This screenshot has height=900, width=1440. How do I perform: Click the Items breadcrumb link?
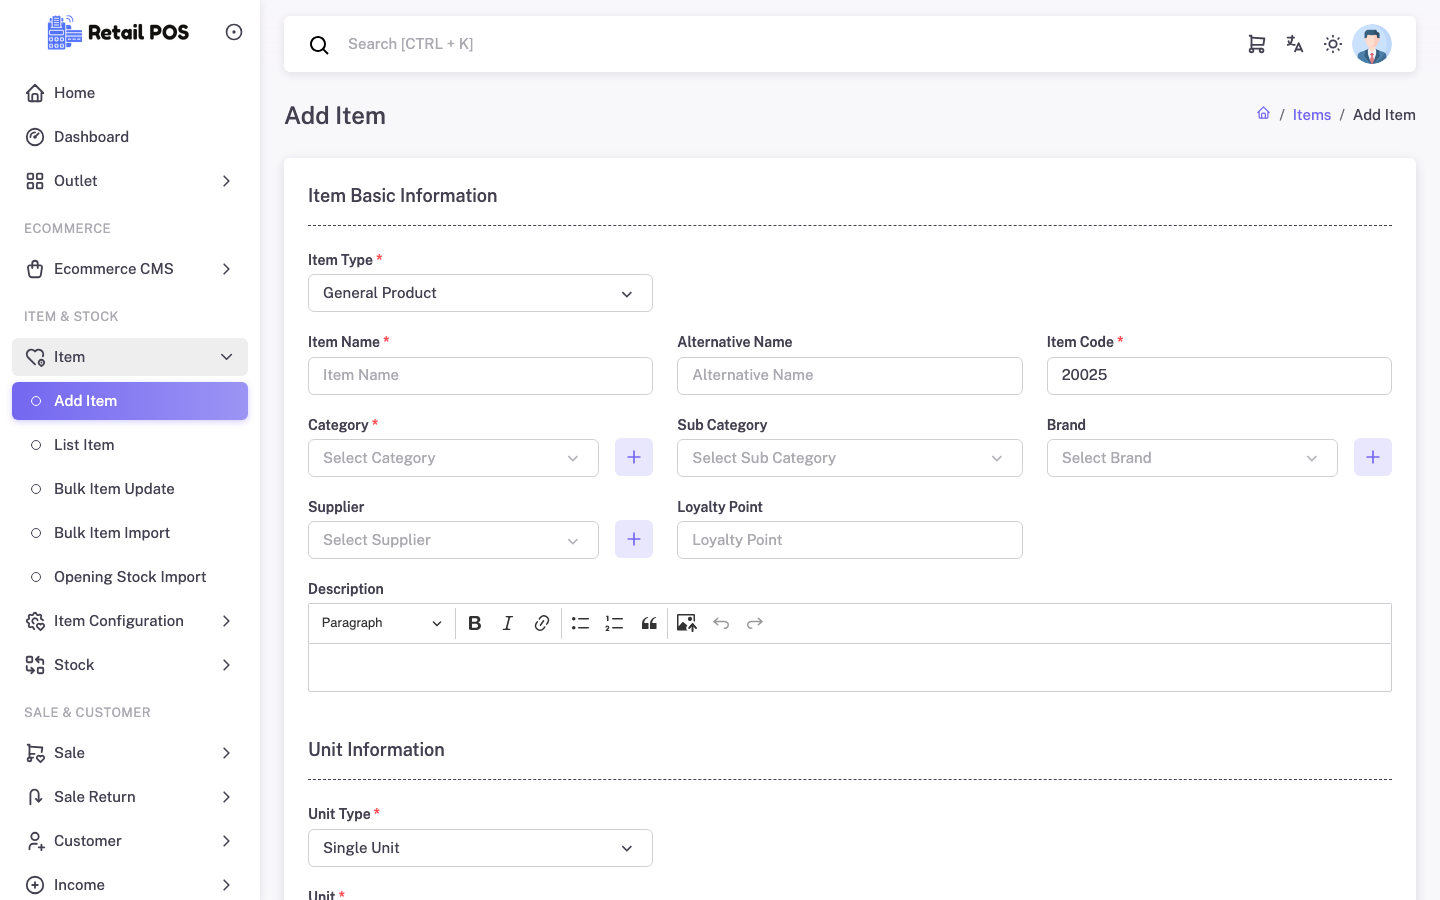[x=1312, y=115]
